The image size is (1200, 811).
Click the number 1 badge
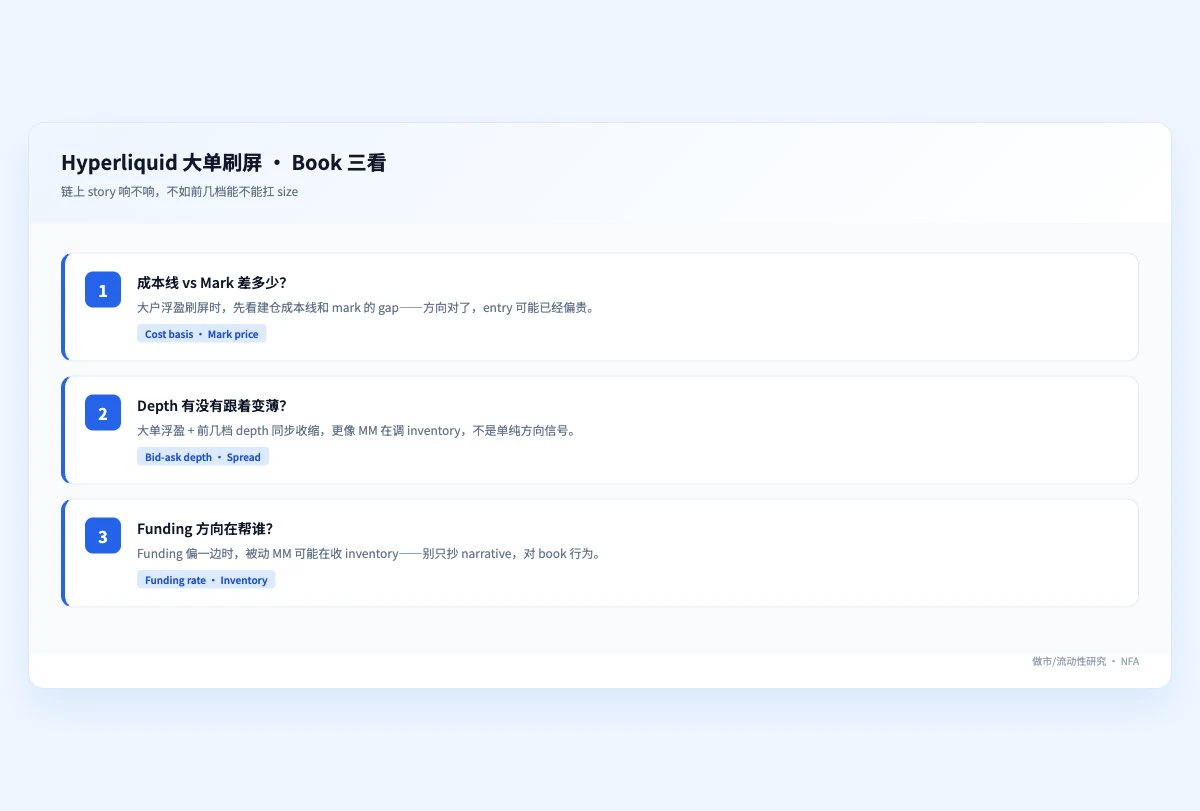click(103, 291)
